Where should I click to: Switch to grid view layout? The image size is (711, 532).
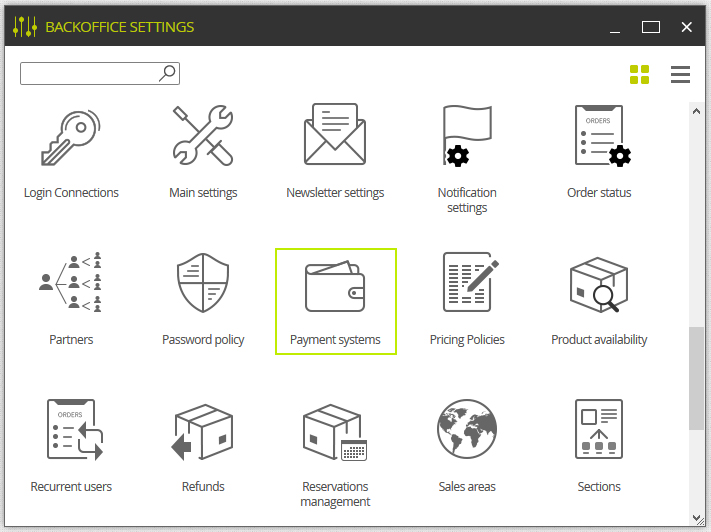[x=639, y=74]
